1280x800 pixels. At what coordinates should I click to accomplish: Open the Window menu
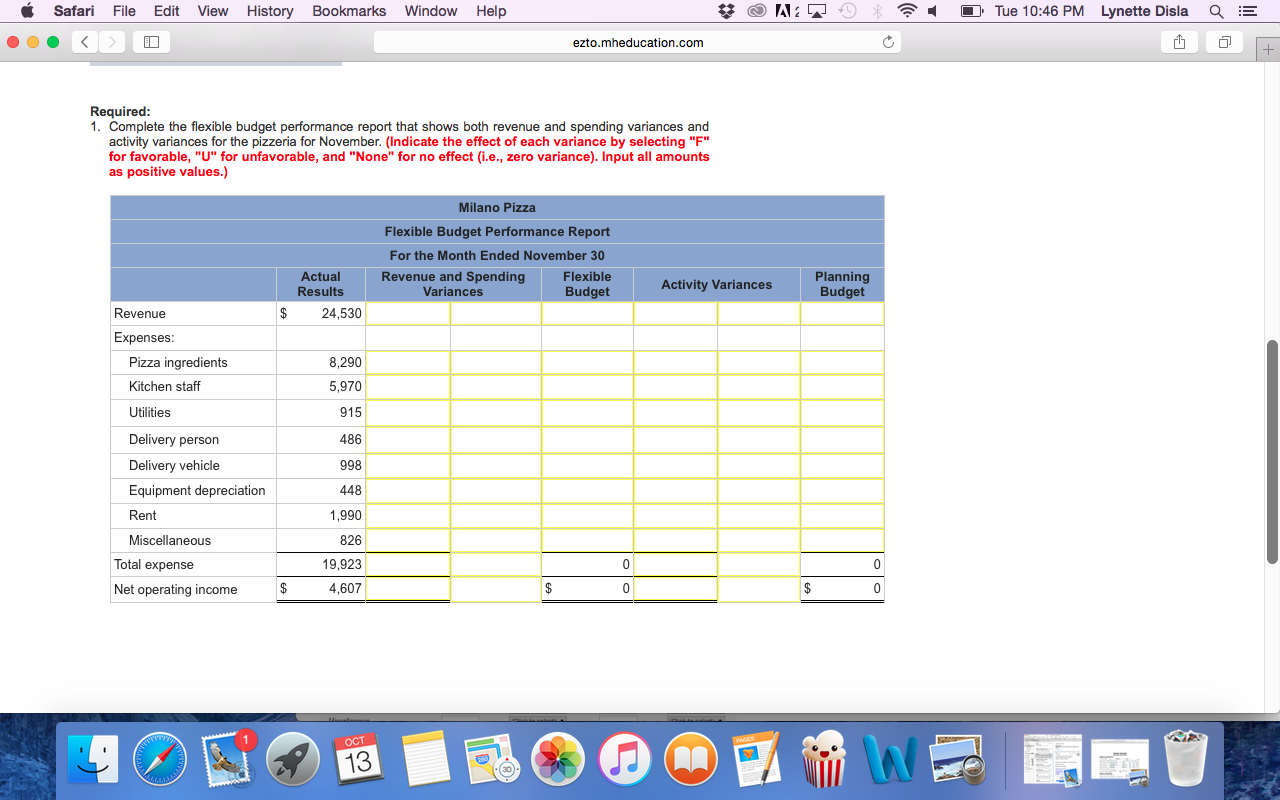point(431,11)
